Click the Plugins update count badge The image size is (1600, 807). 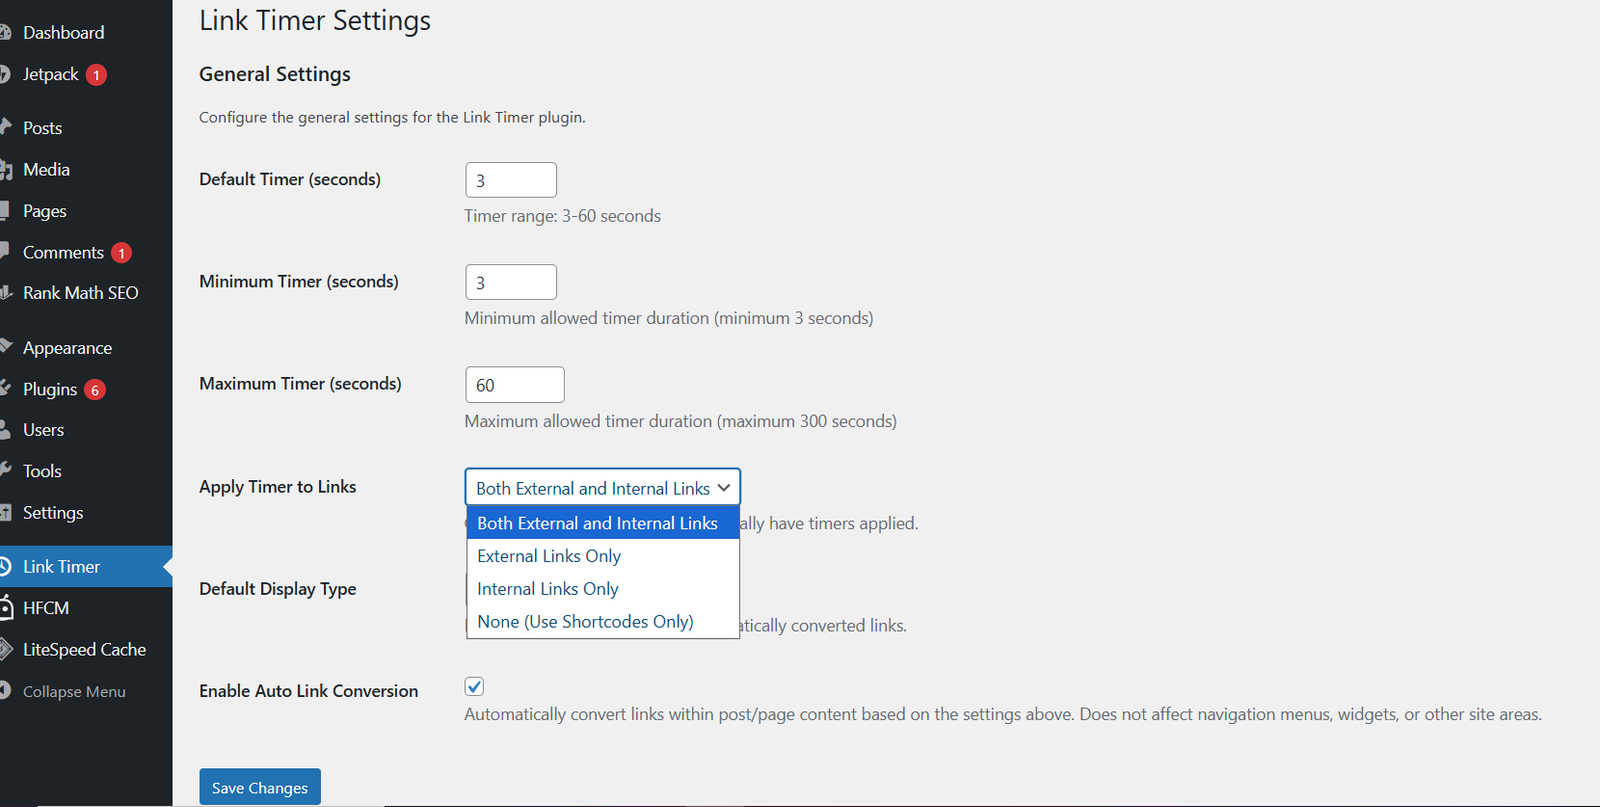(x=95, y=390)
